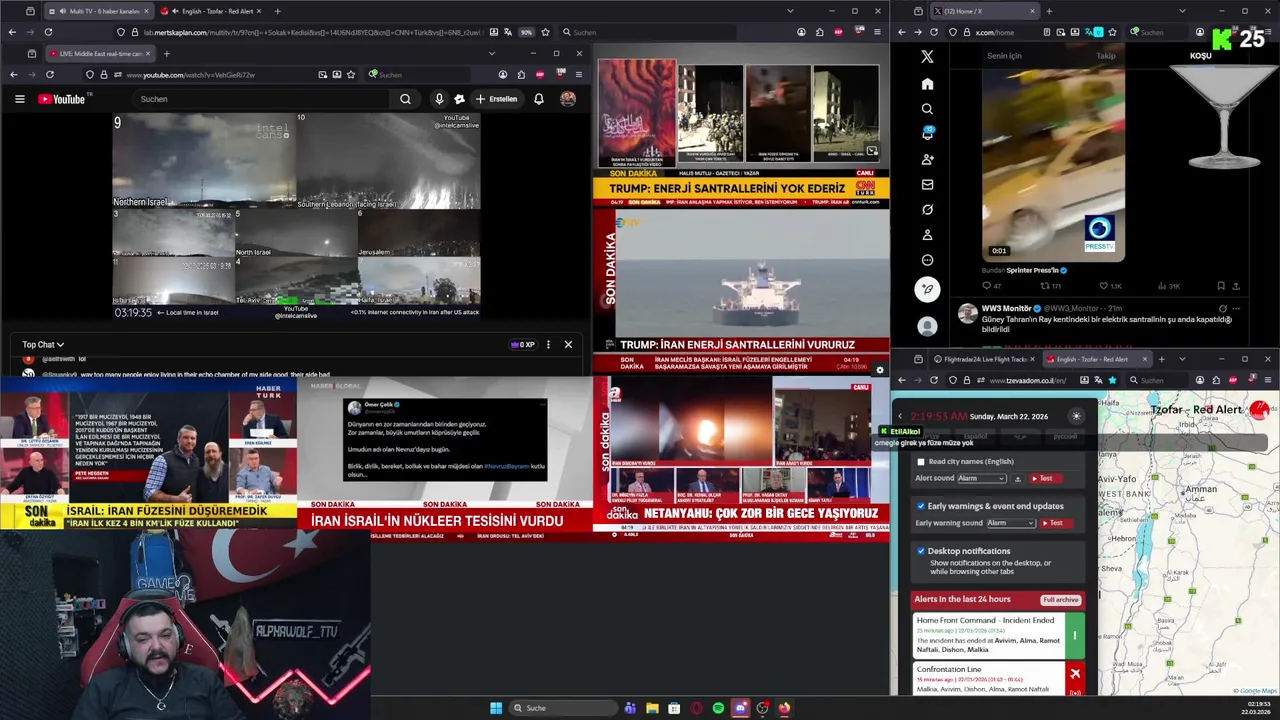This screenshot has height=720, width=1280.
Task: Upload custom alert sound icon
Action: [x=1018, y=478]
